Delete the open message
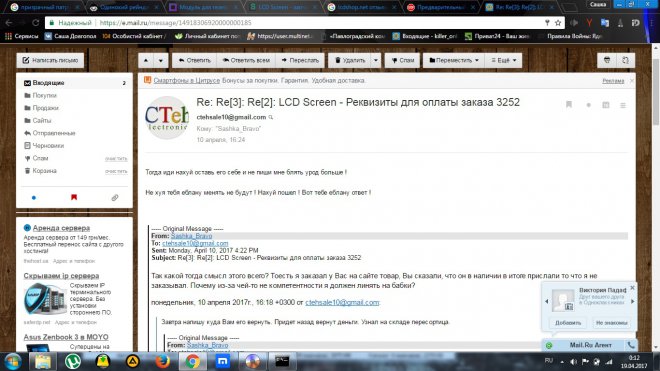 click(349, 60)
